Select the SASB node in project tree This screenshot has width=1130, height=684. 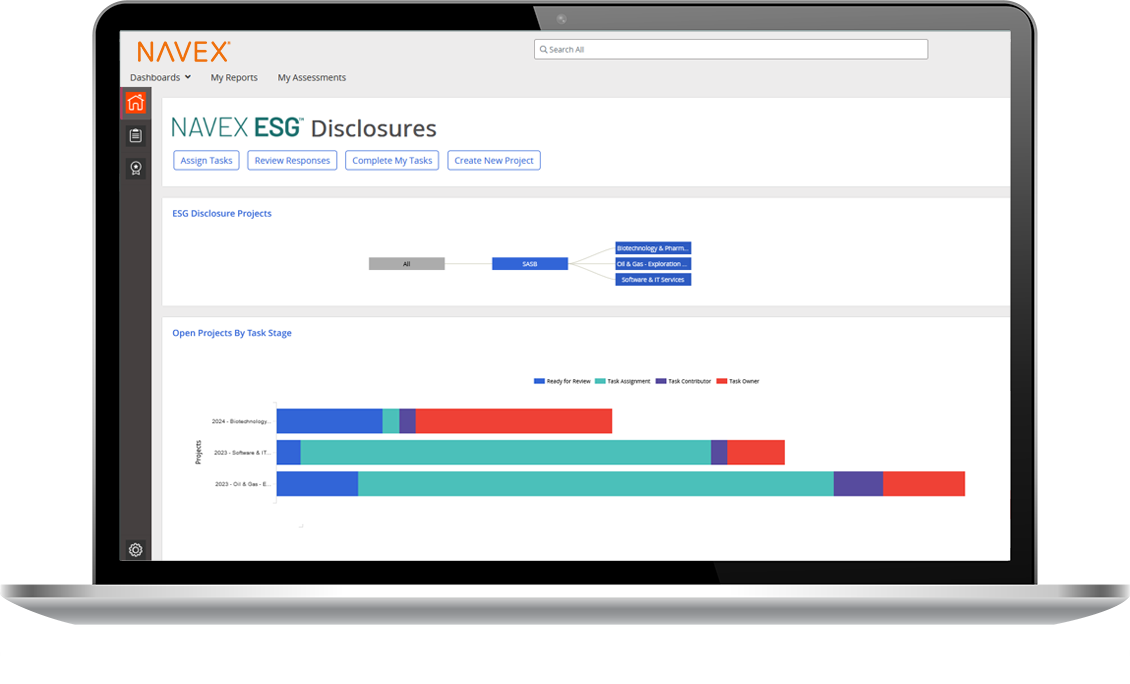tap(530, 264)
